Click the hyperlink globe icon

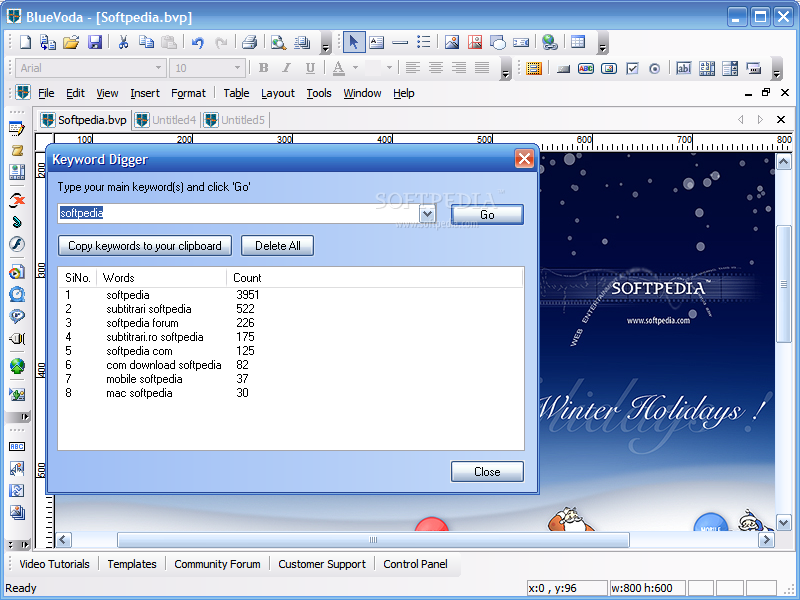pos(549,42)
